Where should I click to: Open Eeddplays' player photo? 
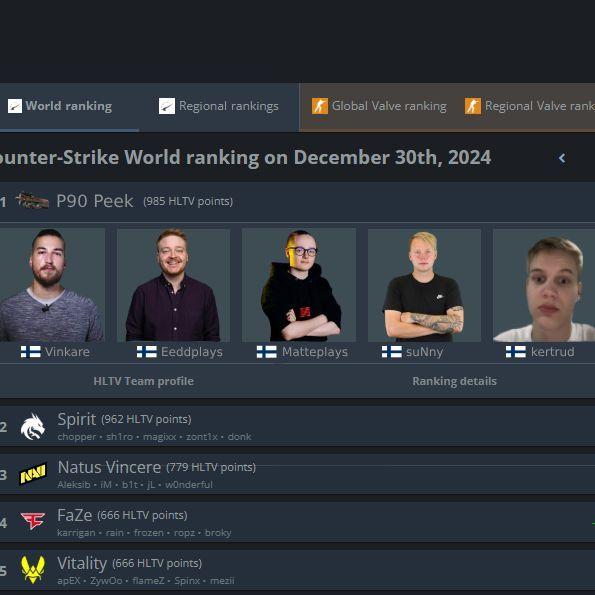(x=173, y=285)
